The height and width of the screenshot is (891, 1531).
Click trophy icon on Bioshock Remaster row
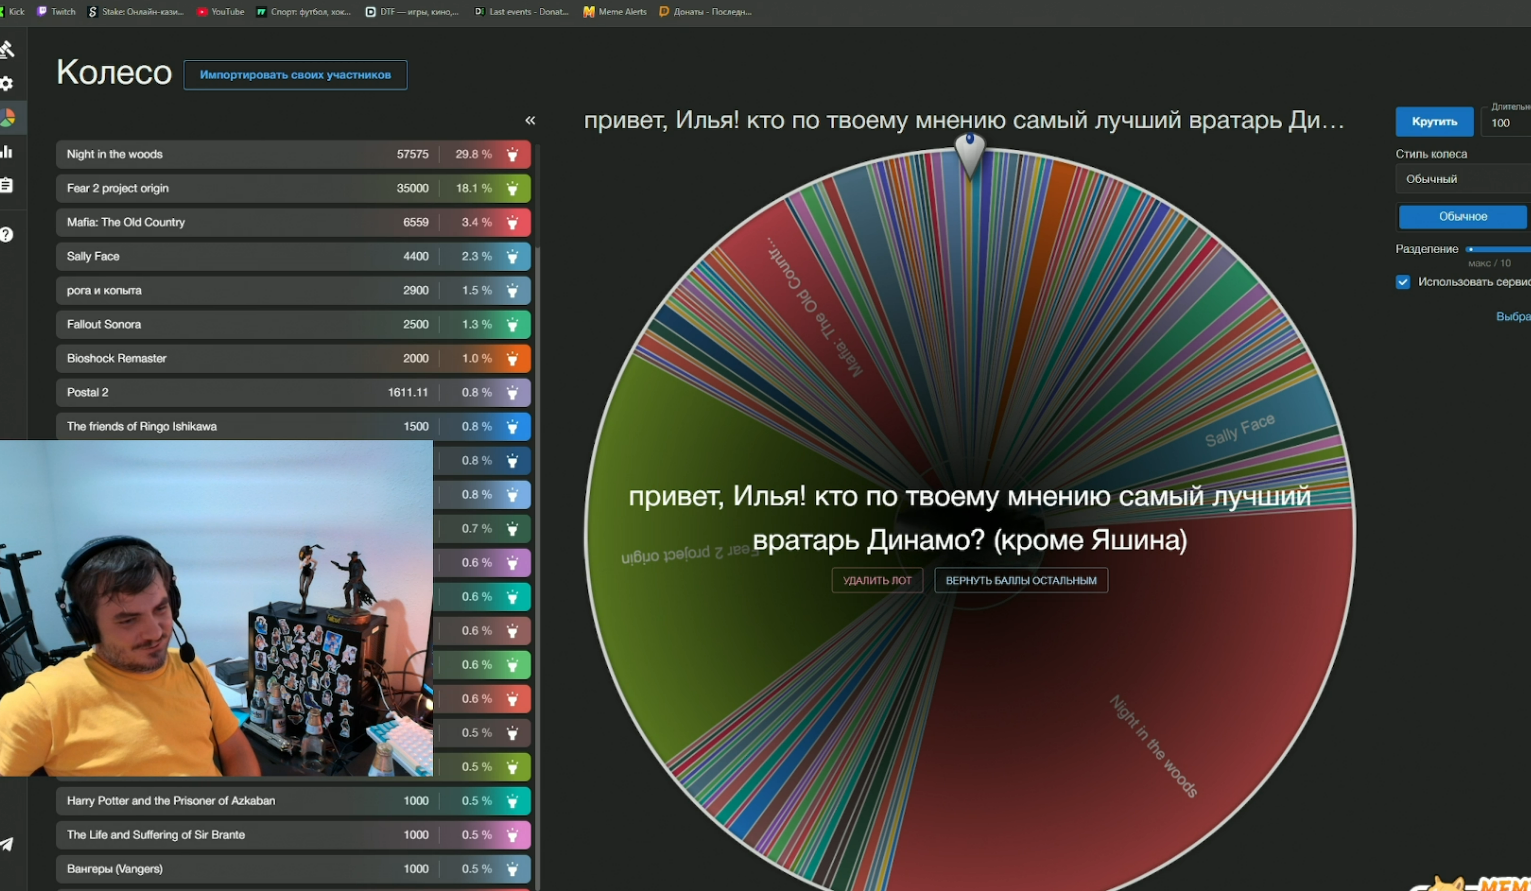pos(512,358)
